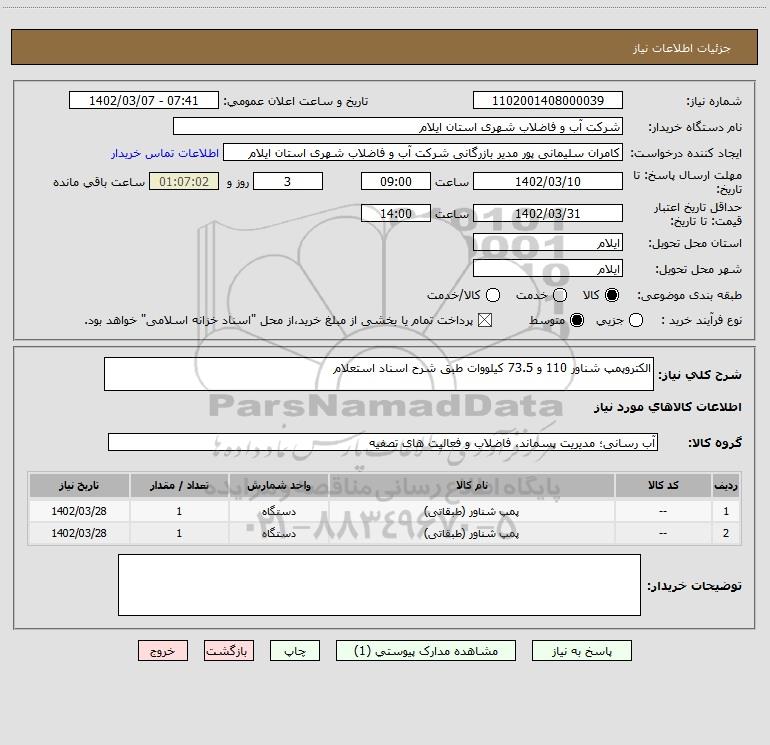Click the بازگشت back button
The image size is (770, 745).
[229, 651]
